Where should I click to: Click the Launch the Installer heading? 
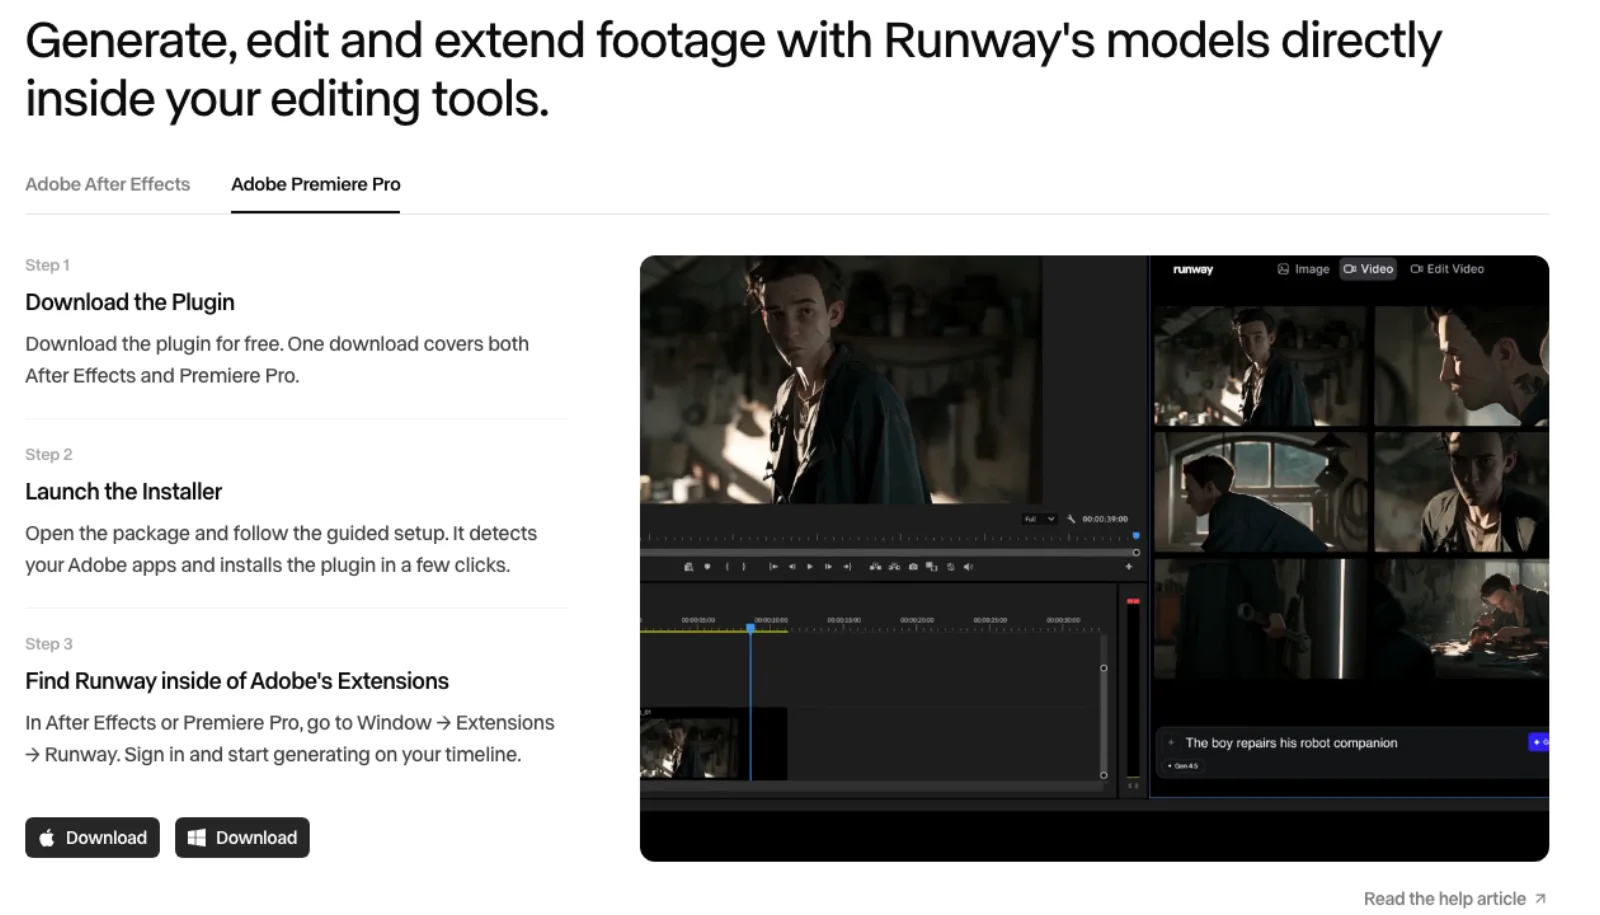click(123, 492)
